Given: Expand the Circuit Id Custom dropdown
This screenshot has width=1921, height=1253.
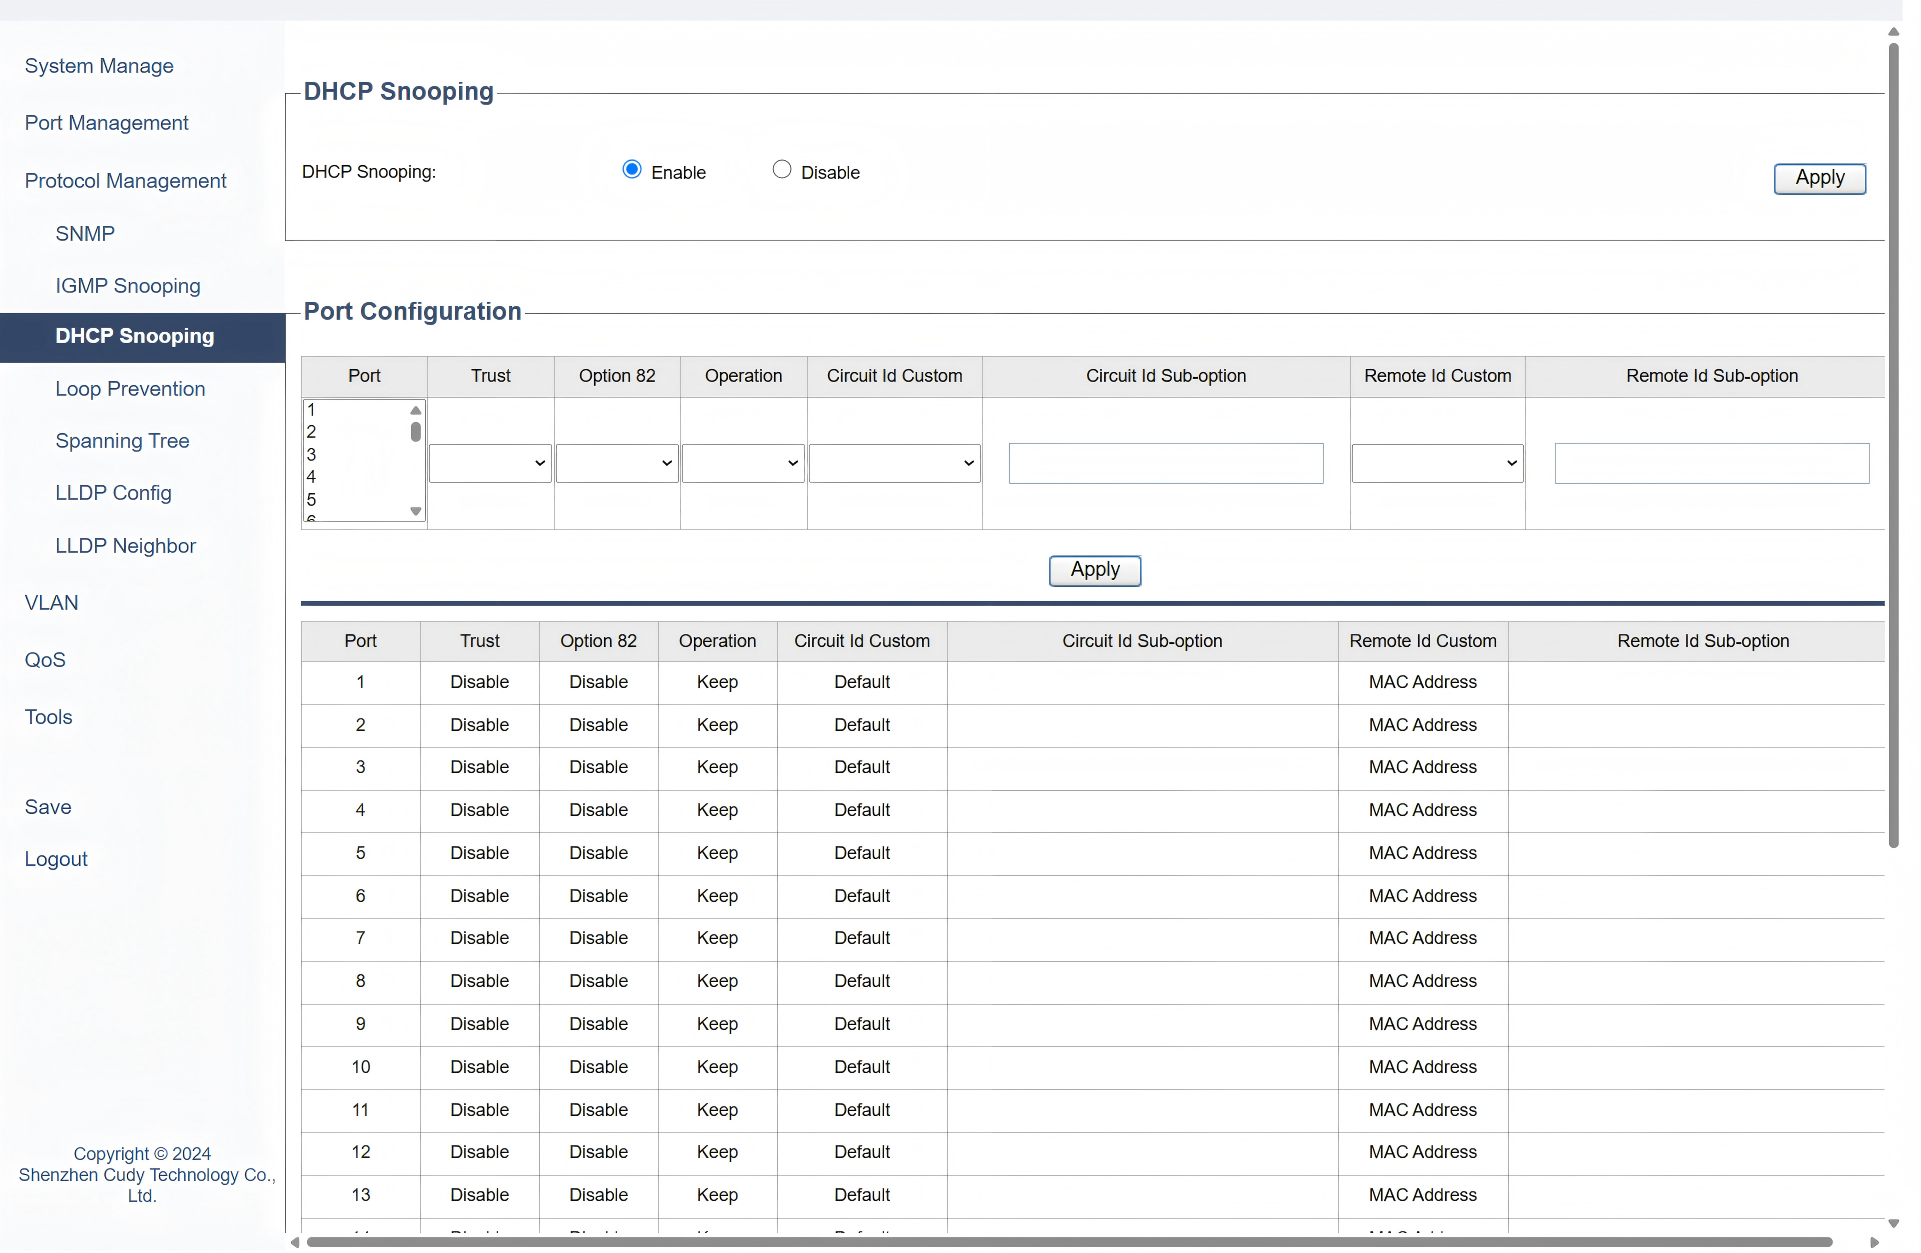Looking at the screenshot, I should pos(894,464).
